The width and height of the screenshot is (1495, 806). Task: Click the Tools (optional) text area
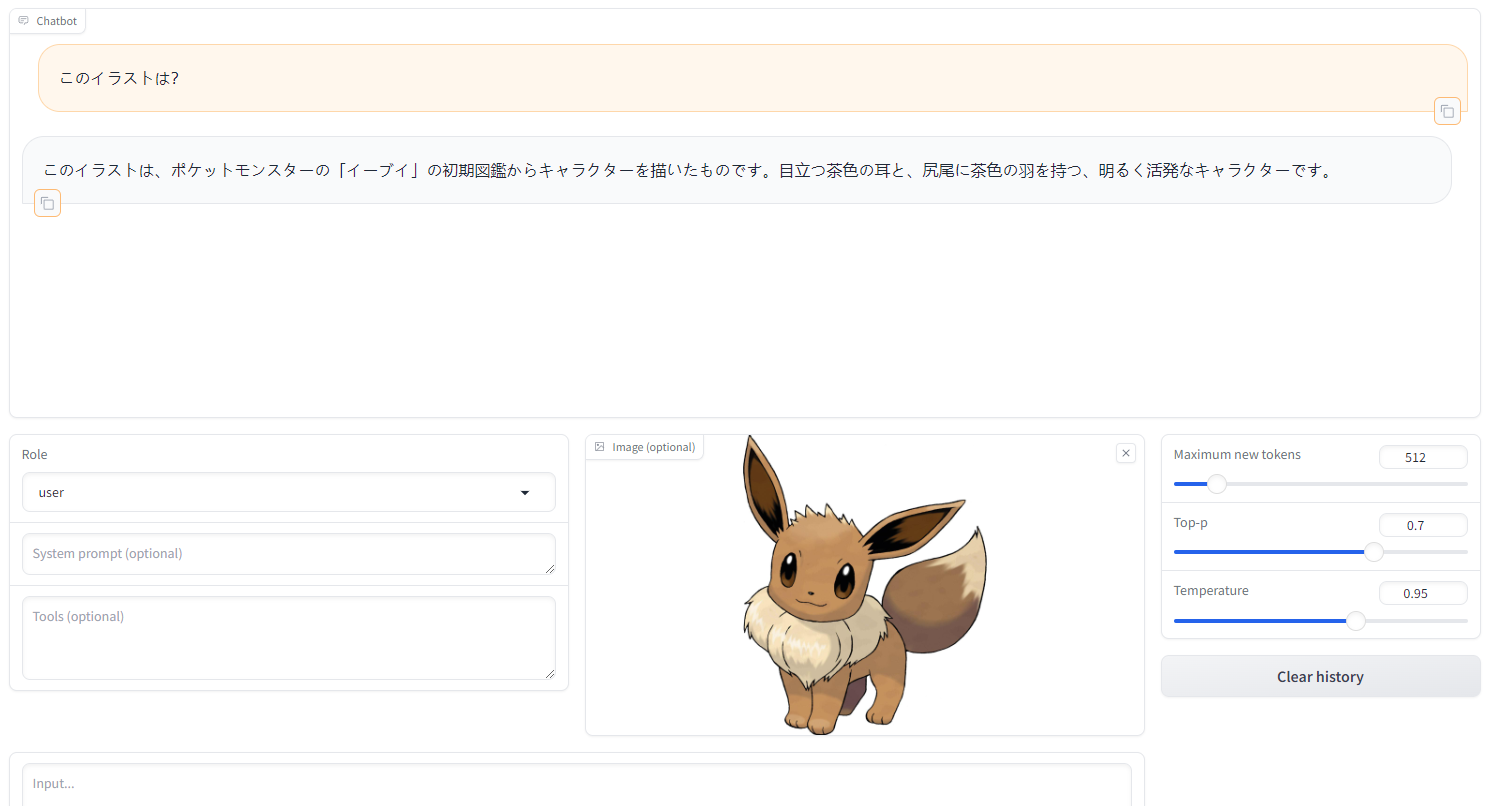pyautogui.click(x=289, y=637)
